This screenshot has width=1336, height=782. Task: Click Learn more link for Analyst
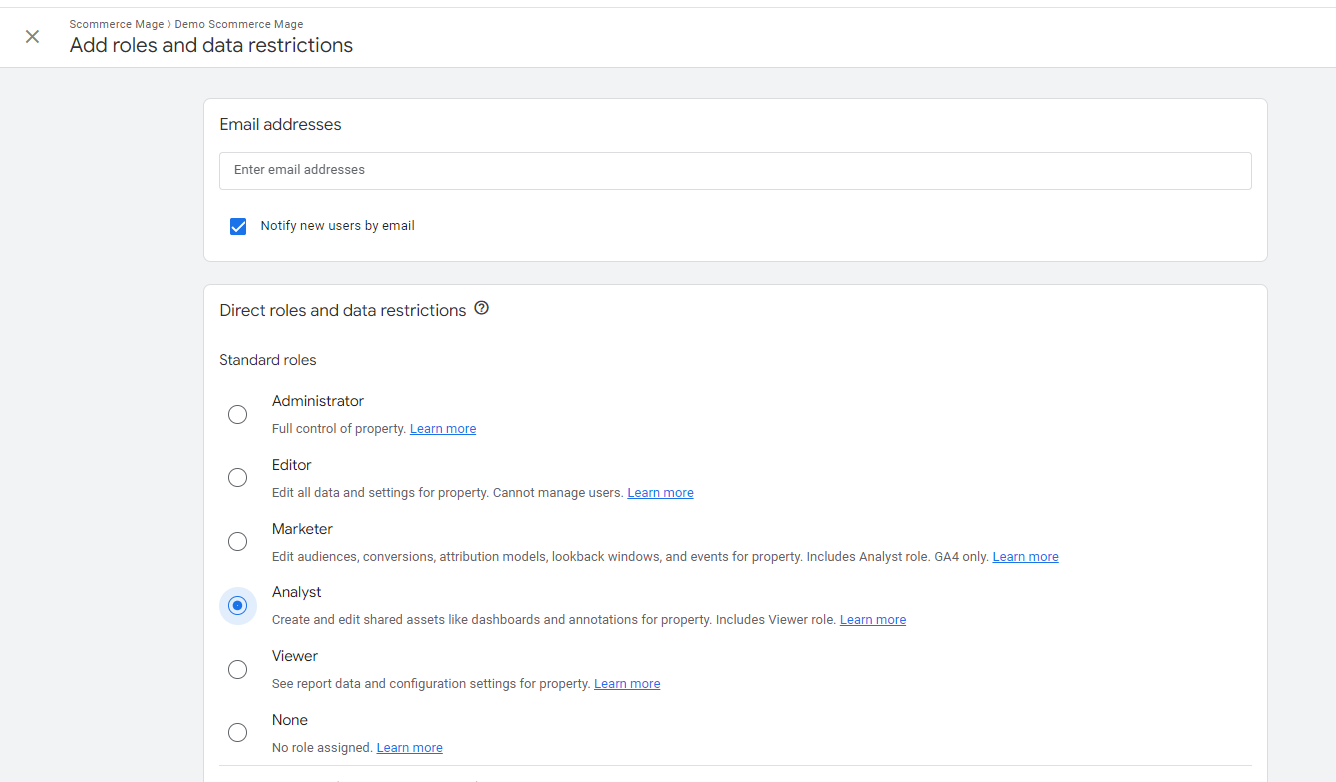pos(872,620)
